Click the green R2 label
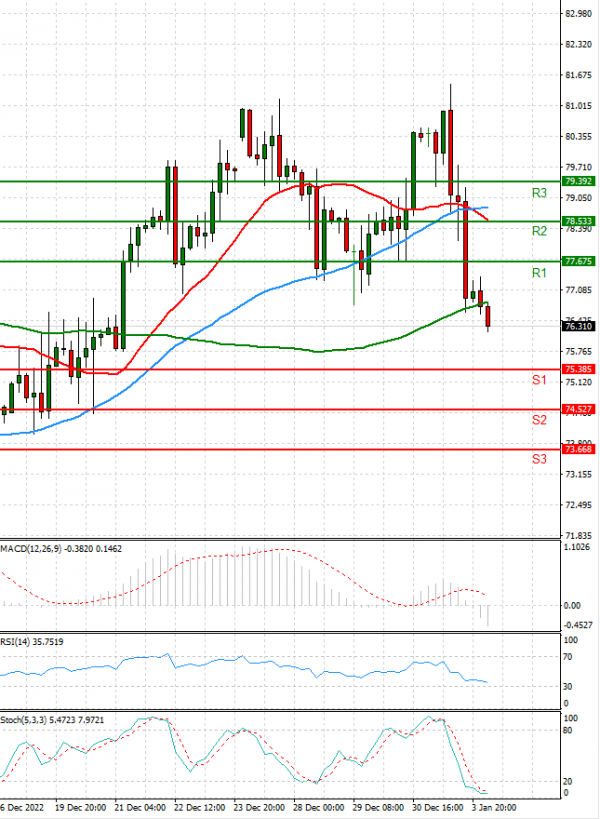Screen dimensions: 600x819 [539, 231]
